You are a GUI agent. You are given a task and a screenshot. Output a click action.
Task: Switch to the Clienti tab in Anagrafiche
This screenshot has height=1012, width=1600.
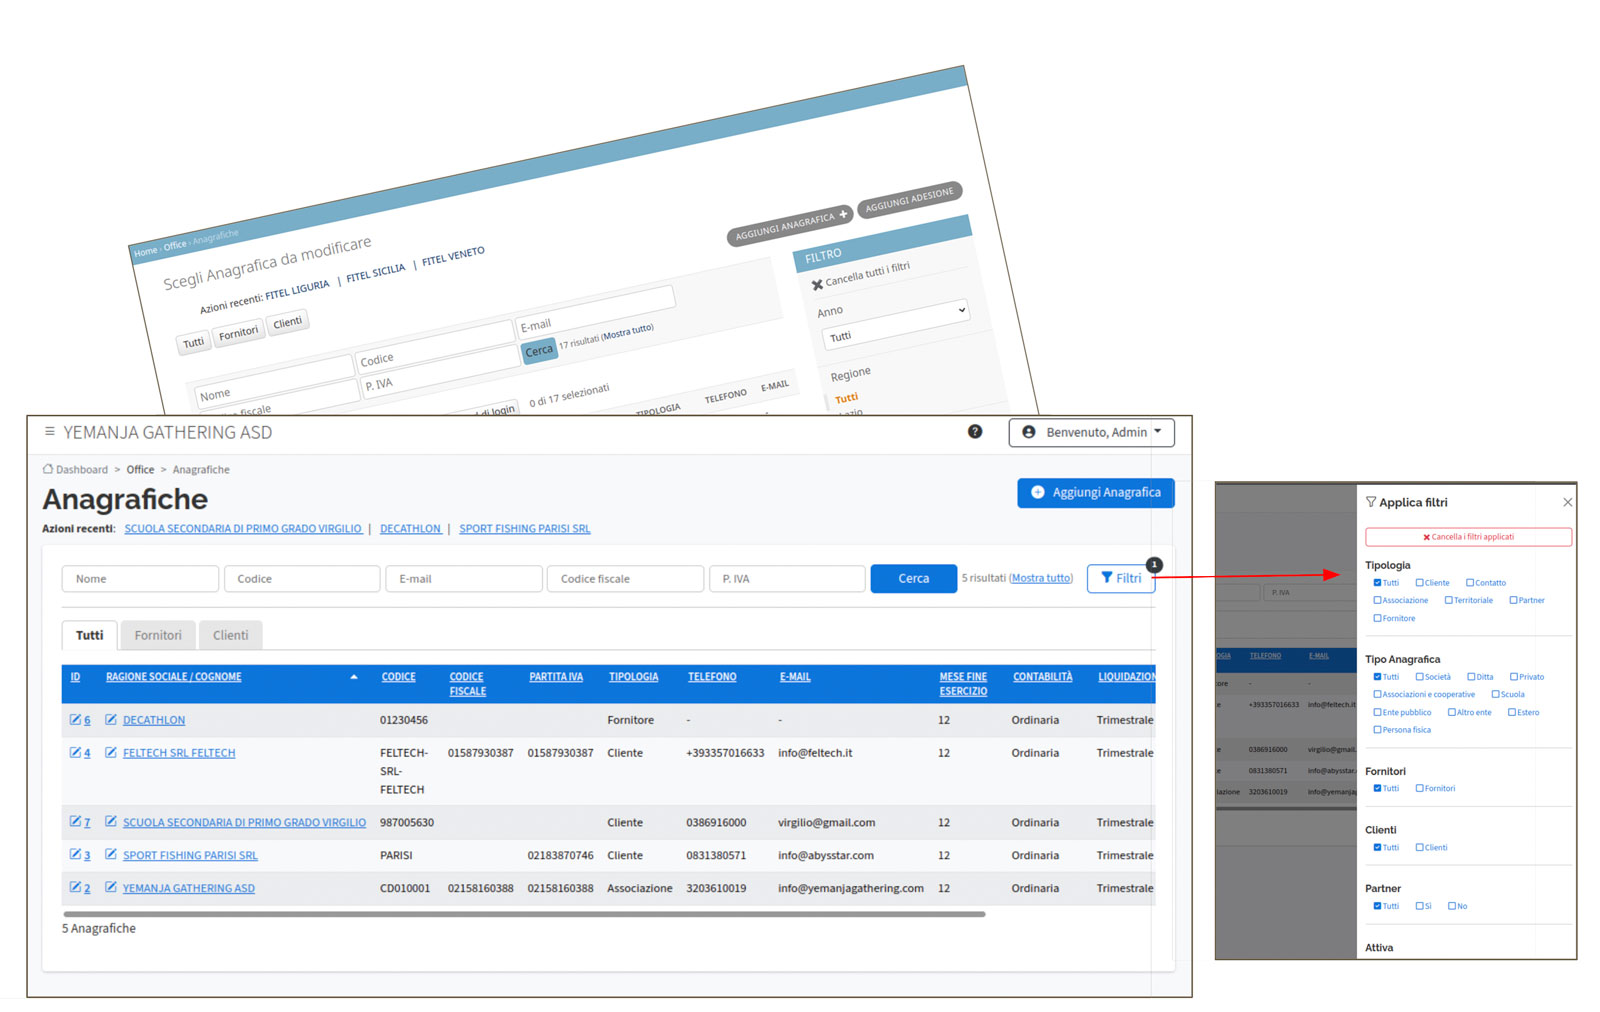pos(230,635)
